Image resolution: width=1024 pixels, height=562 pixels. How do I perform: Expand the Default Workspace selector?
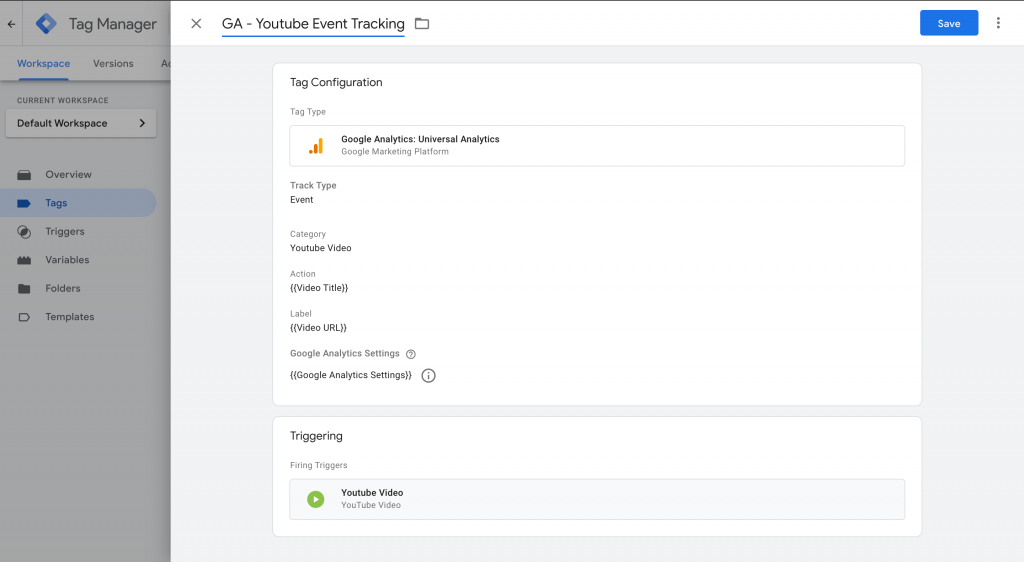[x=81, y=123]
